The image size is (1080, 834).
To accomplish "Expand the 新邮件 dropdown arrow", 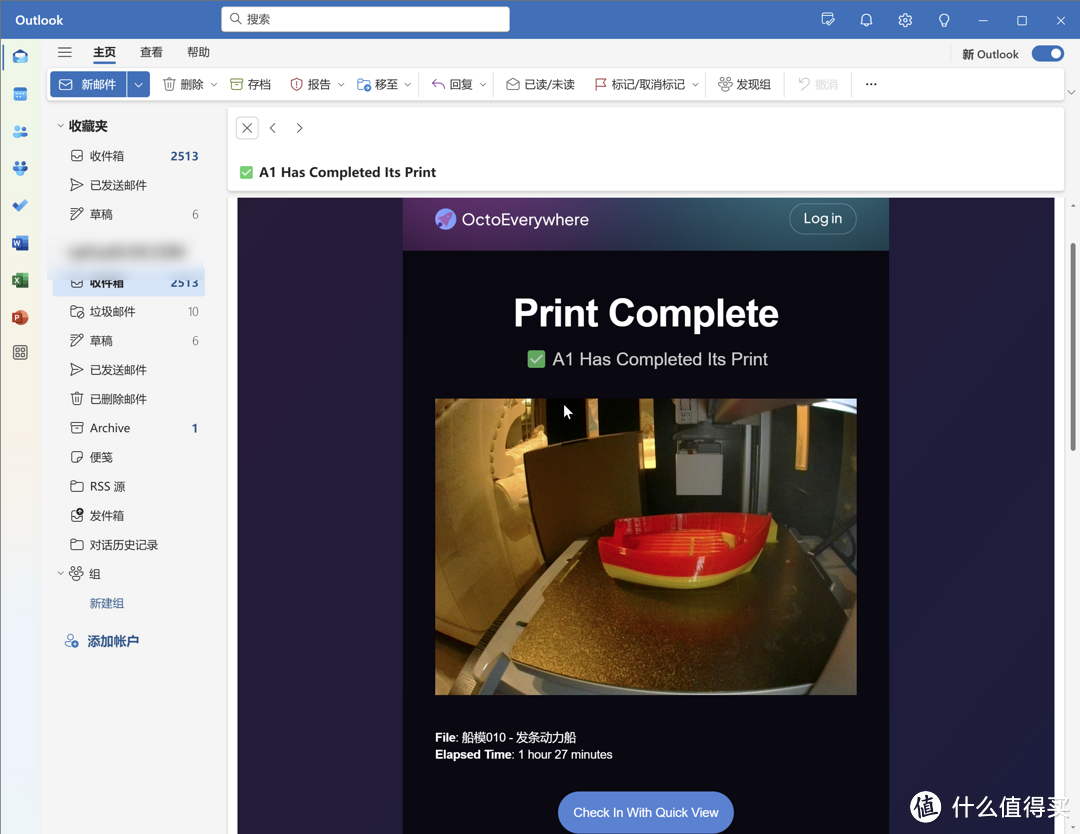I will pyautogui.click(x=139, y=85).
